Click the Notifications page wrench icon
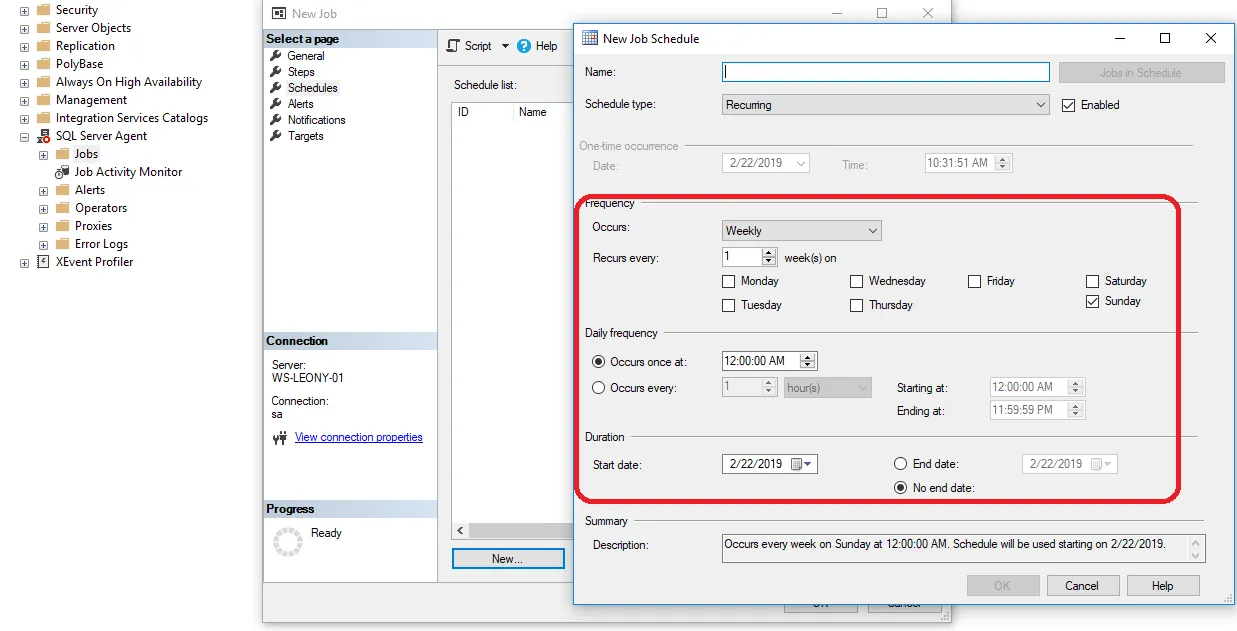Image resolution: width=1237 pixels, height=631 pixels. [x=276, y=120]
